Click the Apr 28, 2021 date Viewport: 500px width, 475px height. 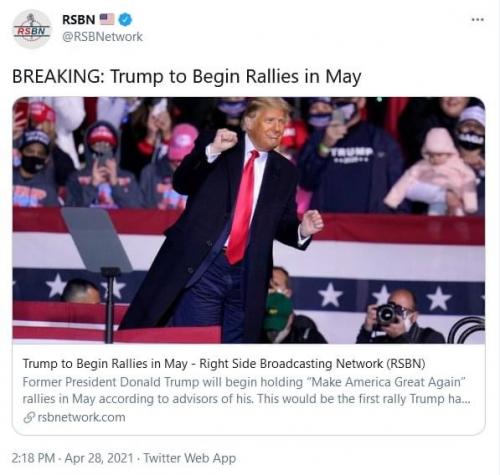pos(99,458)
